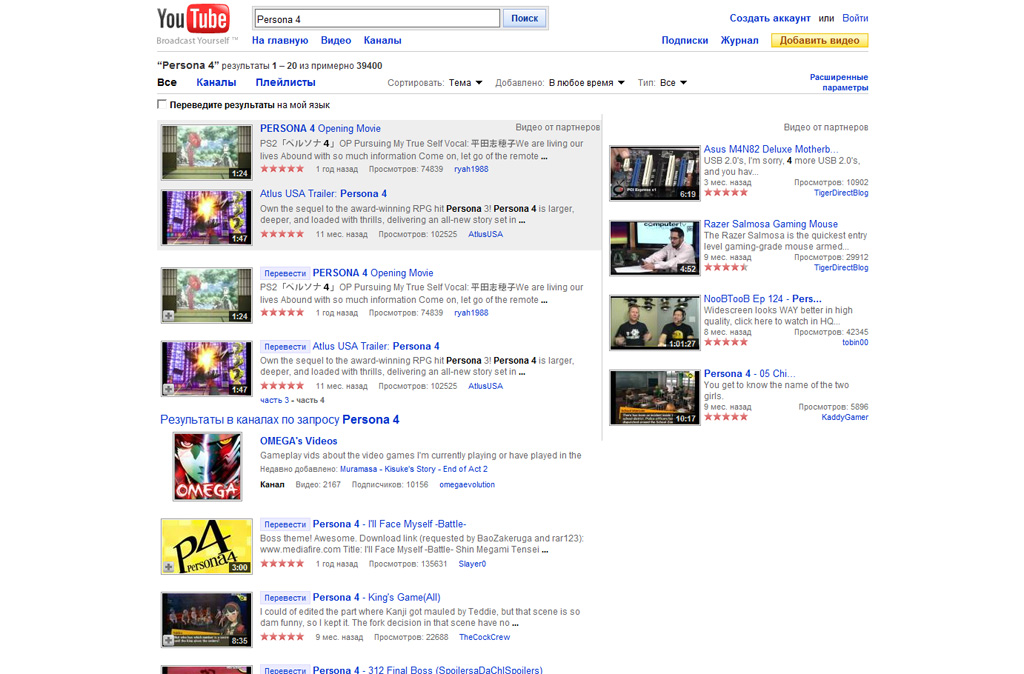This screenshot has width=1024, height=674.
Task: Click the Добавить видео upload button
Action: click(820, 40)
